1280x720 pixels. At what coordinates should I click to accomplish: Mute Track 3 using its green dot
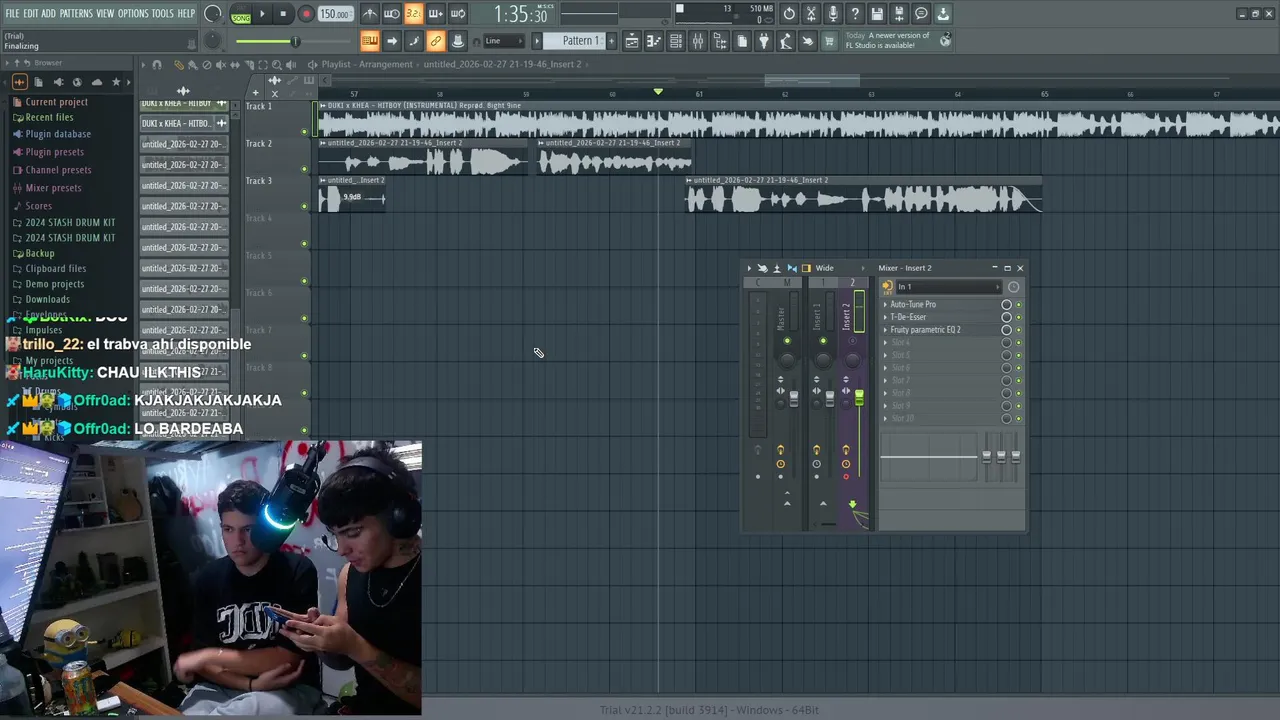pos(305,206)
